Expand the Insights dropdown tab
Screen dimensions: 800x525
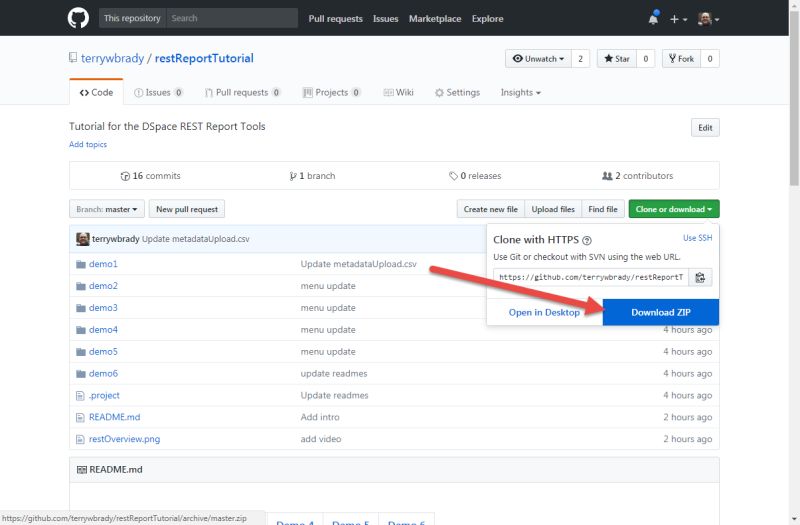[520, 92]
